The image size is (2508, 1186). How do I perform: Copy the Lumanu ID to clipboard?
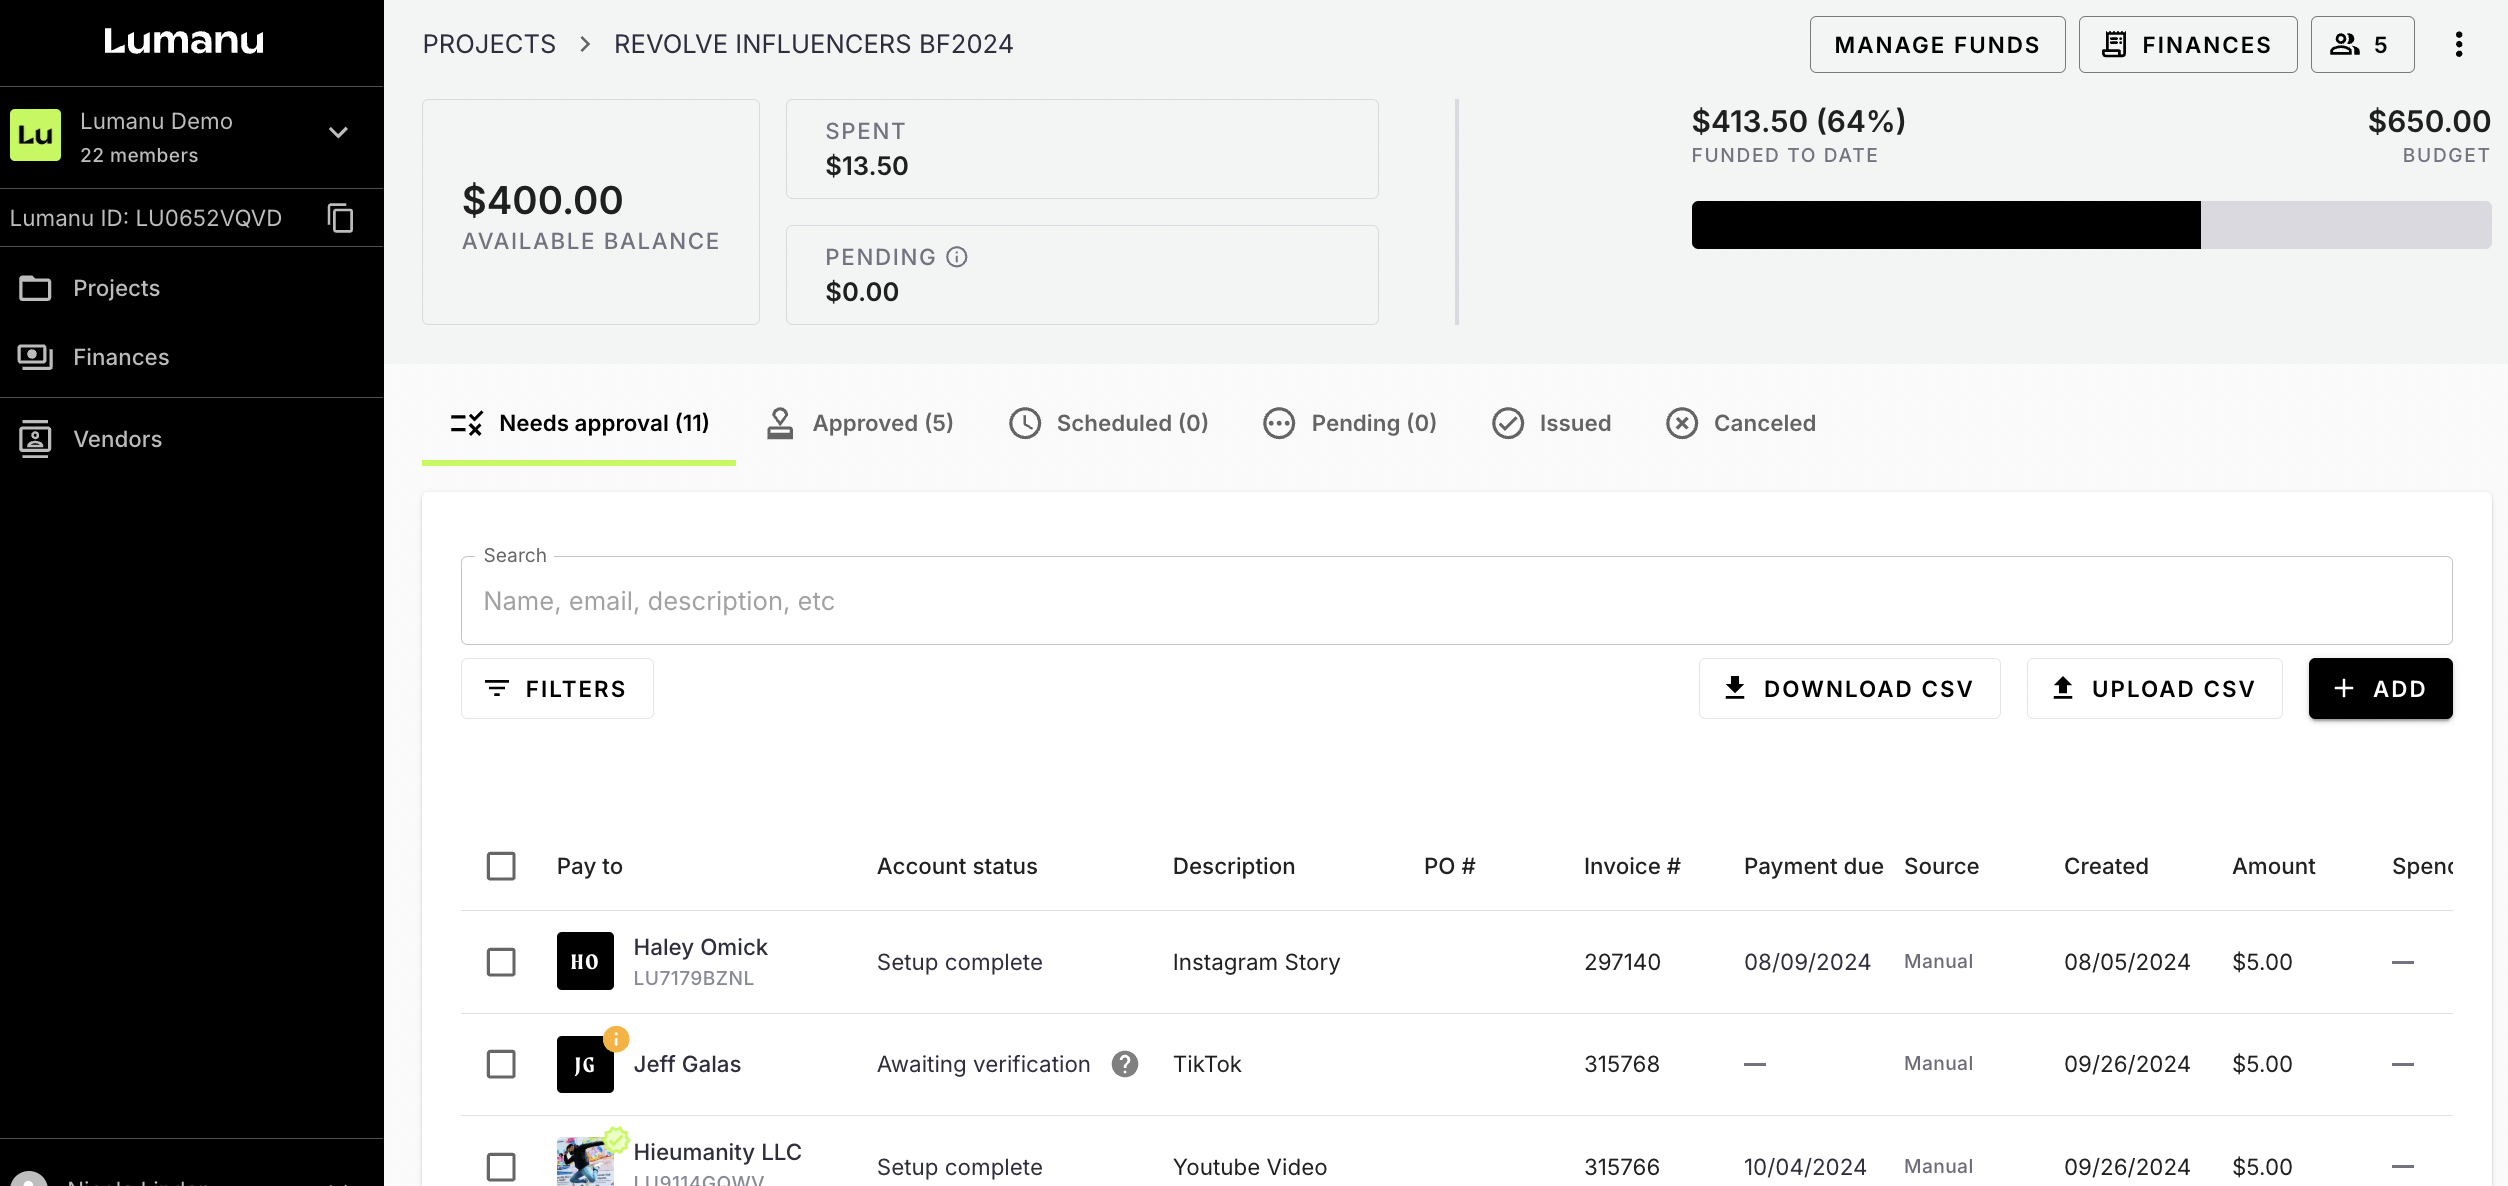[340, 218]
